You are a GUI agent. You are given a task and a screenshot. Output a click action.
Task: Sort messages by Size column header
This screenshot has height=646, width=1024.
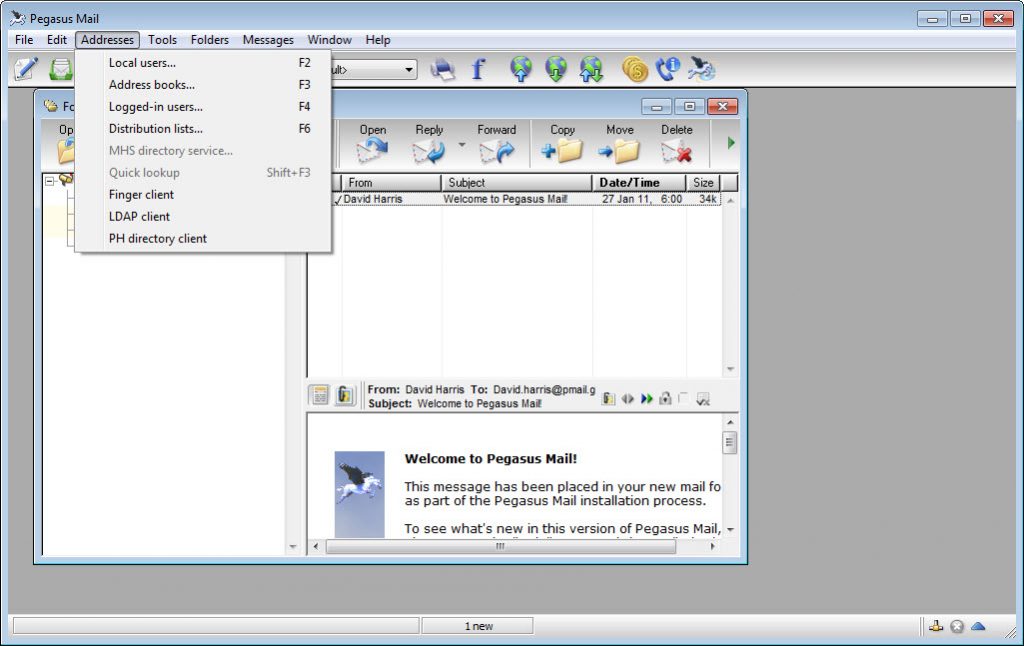(x=703, y=183)
